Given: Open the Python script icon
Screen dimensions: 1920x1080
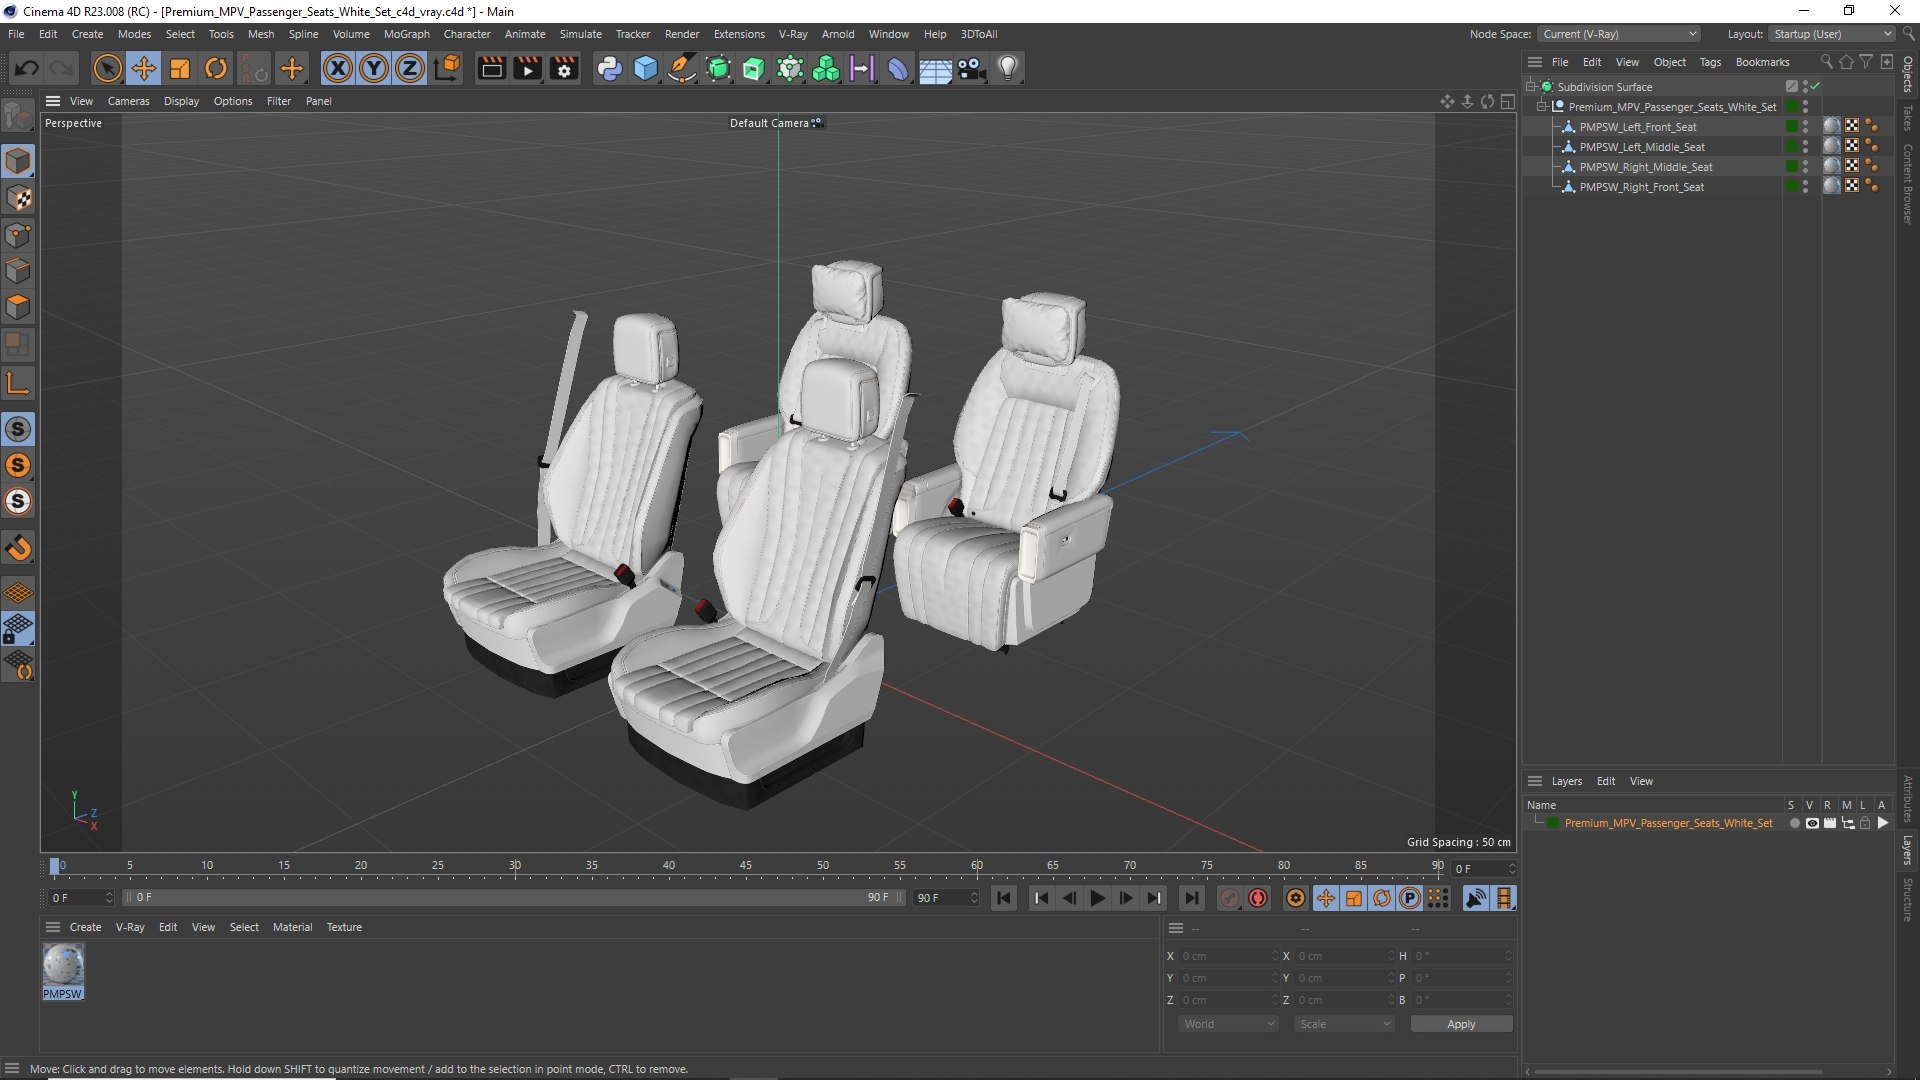Looking at the screenshot, I should pos(609,68).
